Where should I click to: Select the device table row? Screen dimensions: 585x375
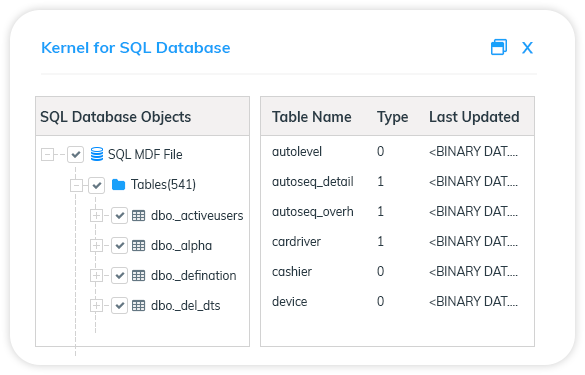pyautogui.click(x=397, y=301)
